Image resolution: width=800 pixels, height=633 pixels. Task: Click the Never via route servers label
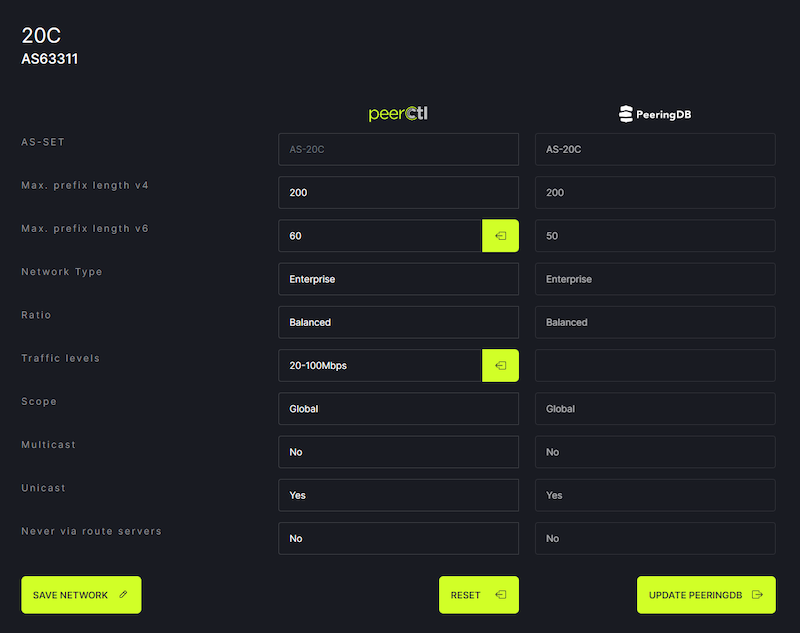coord(91,531)
